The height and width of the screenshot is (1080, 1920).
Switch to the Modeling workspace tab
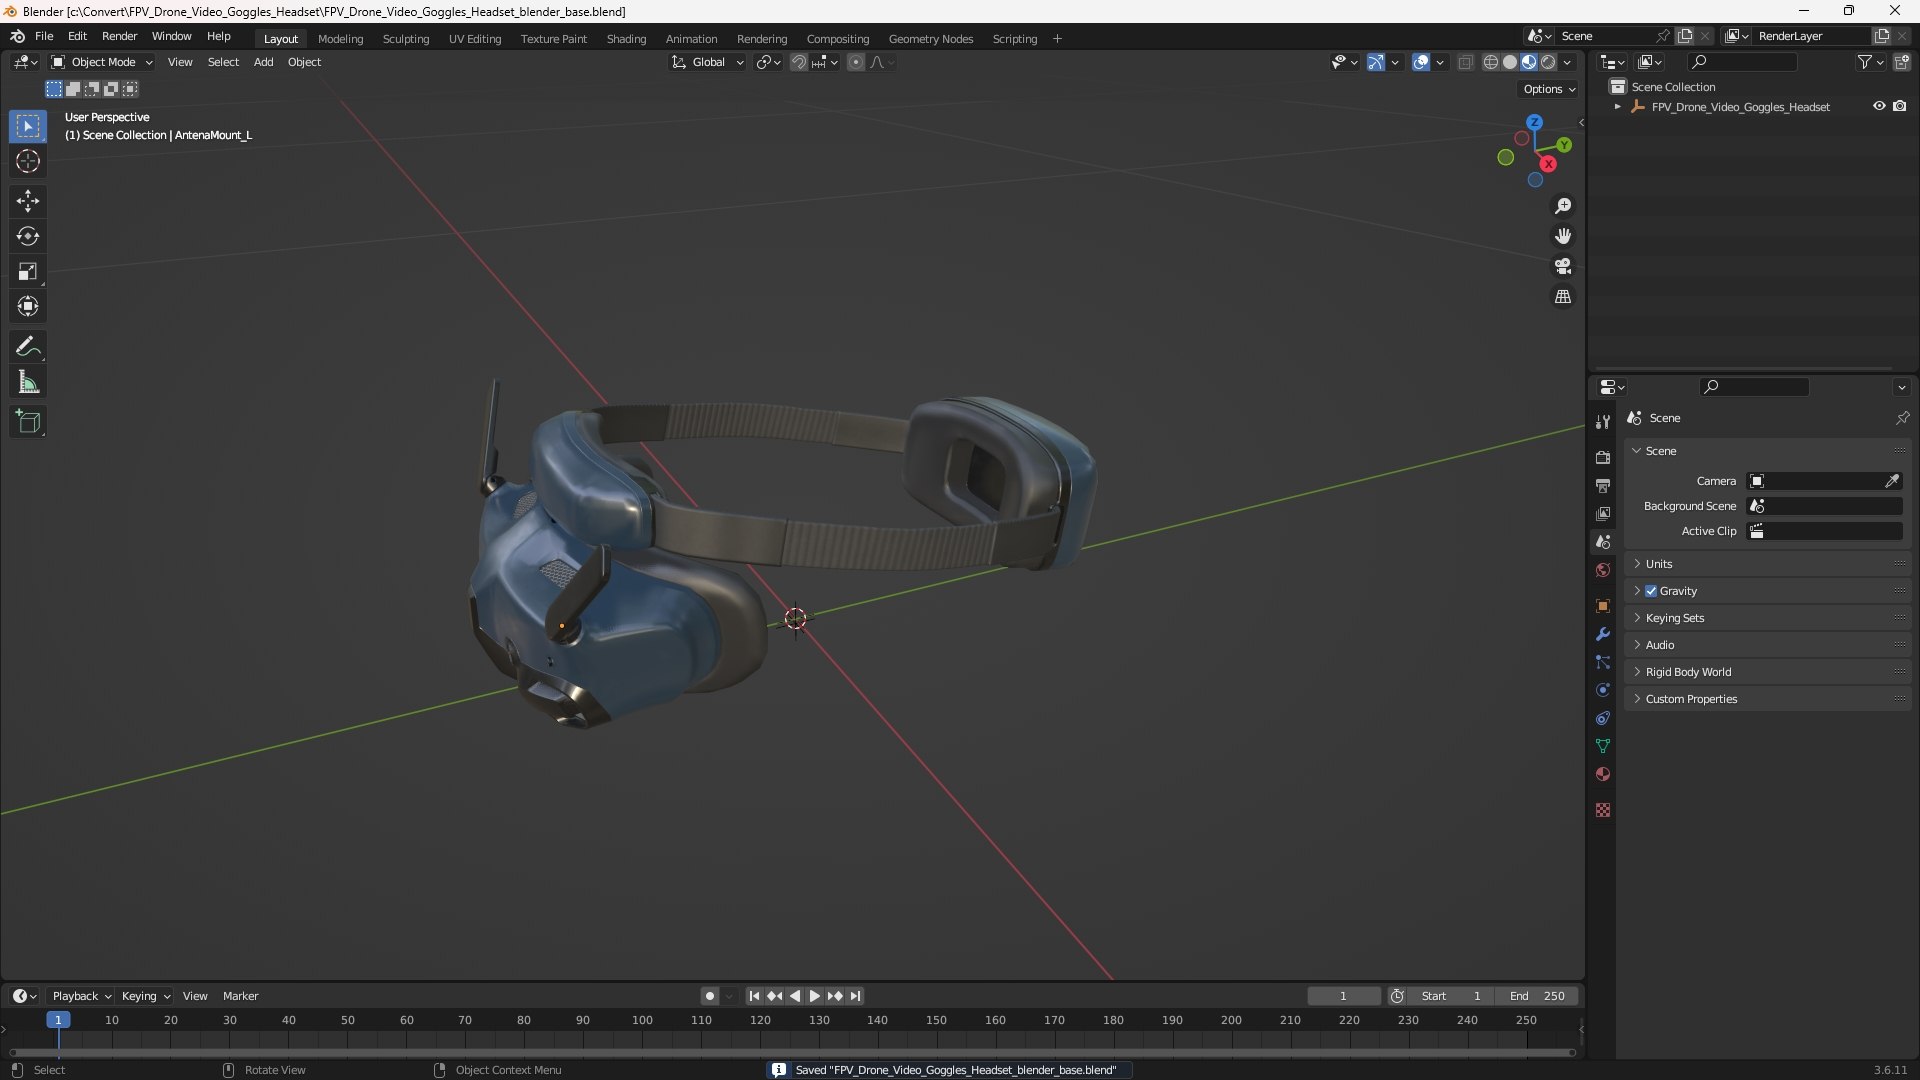tap(340, 39)
